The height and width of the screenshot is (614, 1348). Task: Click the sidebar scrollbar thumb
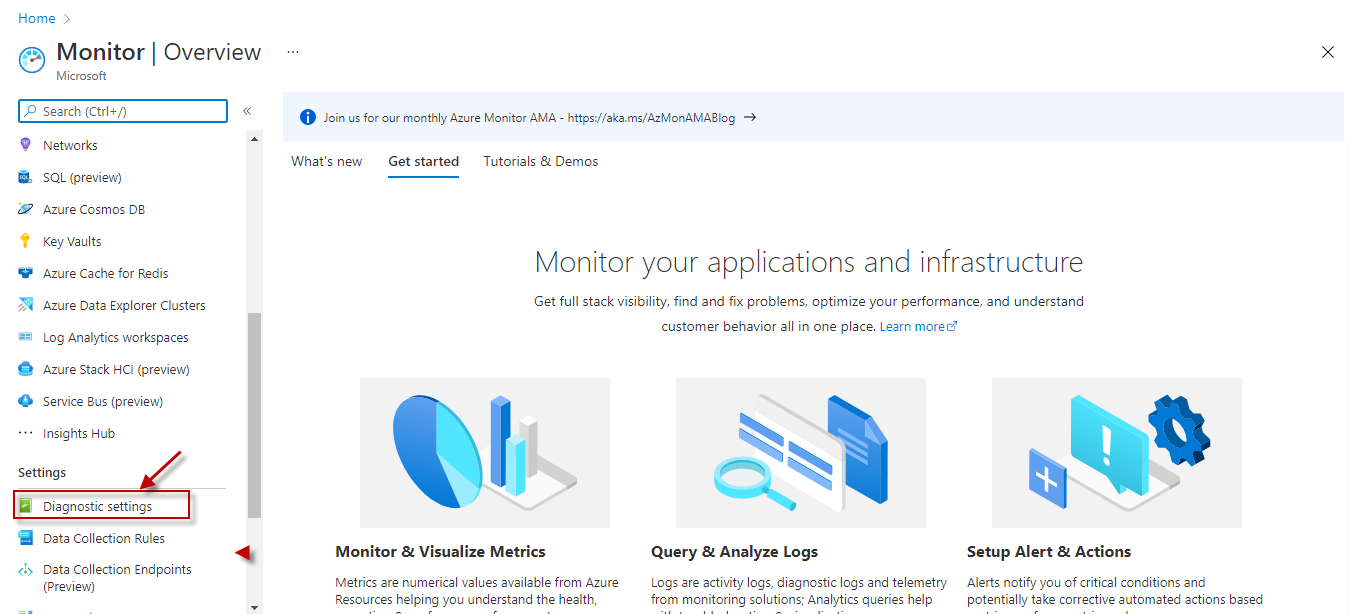[254, 415]
